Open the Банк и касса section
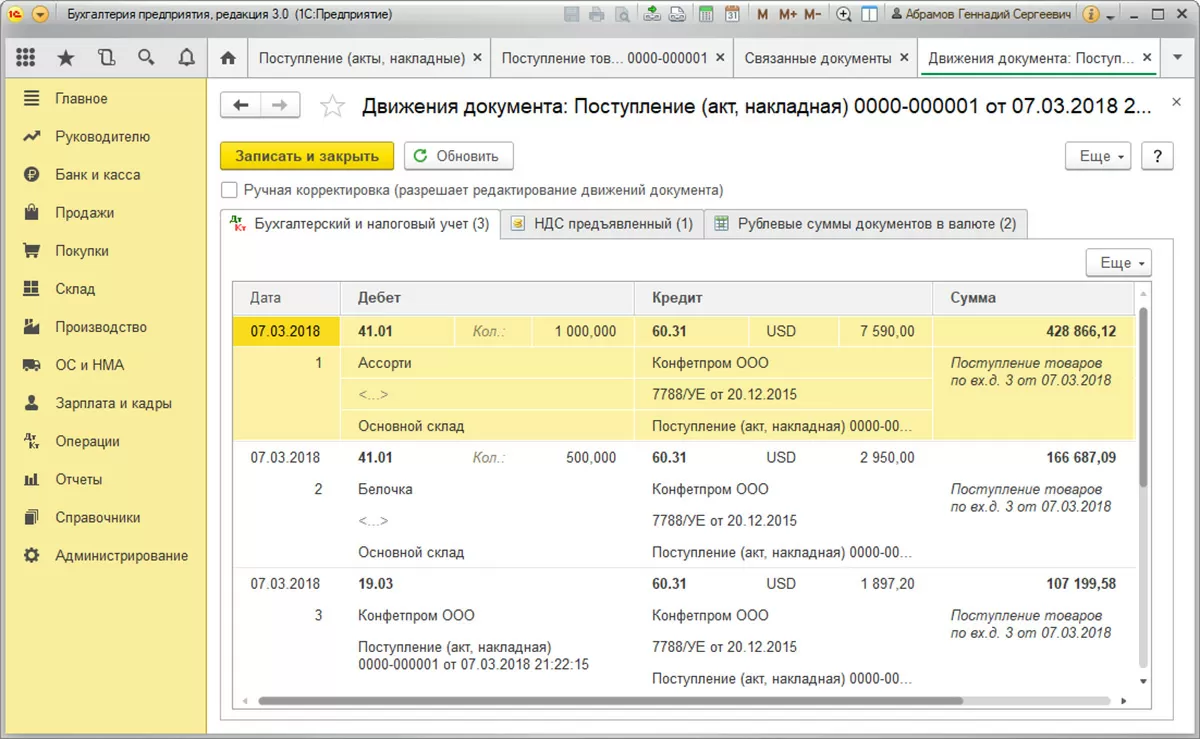 [97, 175]
